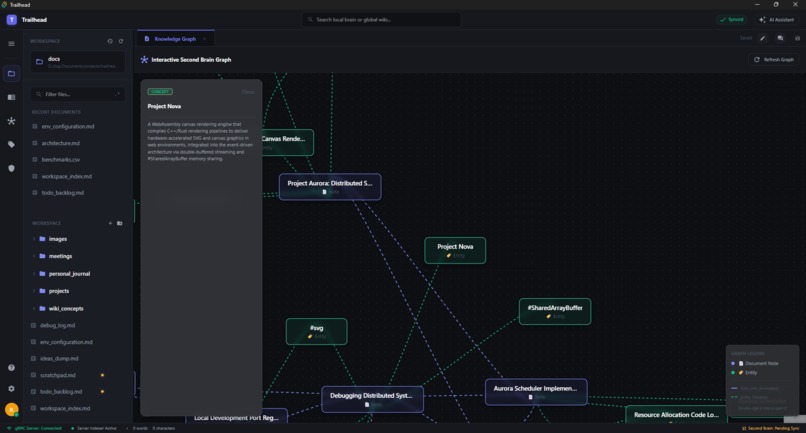Viewport: 806px width, 433px height.
Task: Click the unsaved dot on scratchpad.md
Action: 102,375
